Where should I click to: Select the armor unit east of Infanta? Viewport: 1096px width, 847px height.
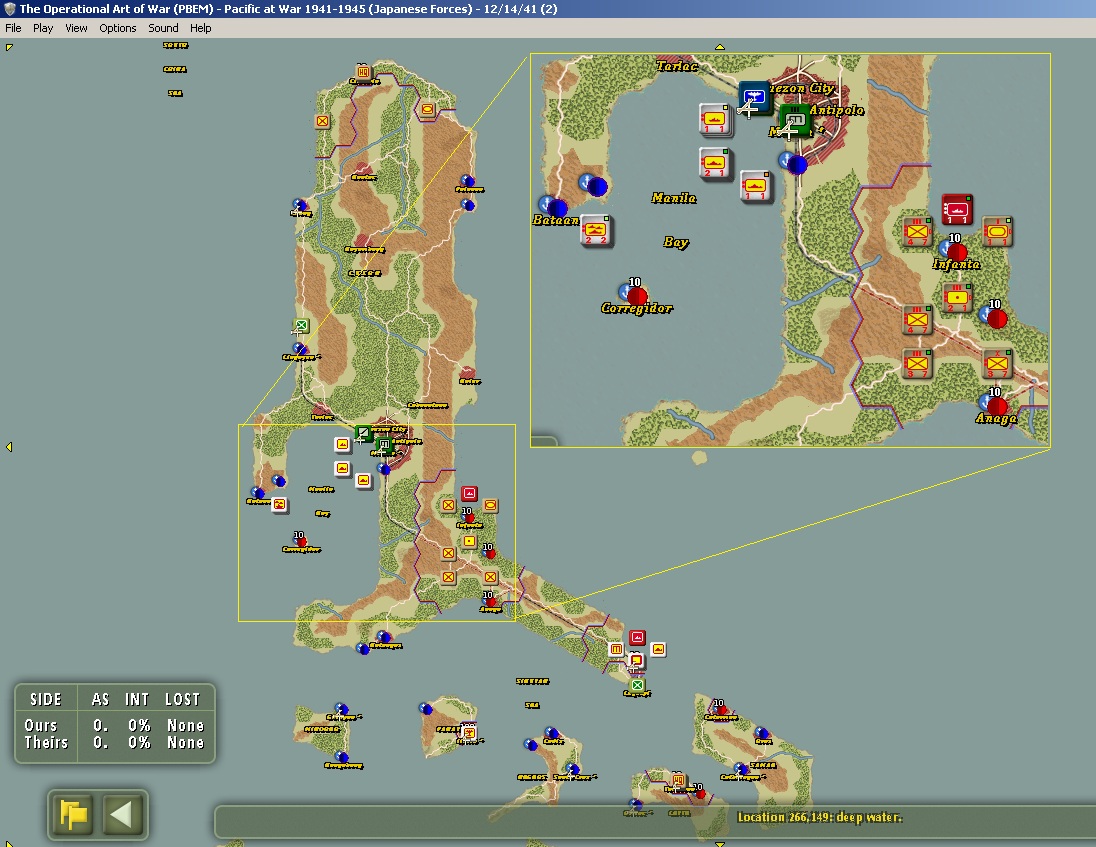997,231
